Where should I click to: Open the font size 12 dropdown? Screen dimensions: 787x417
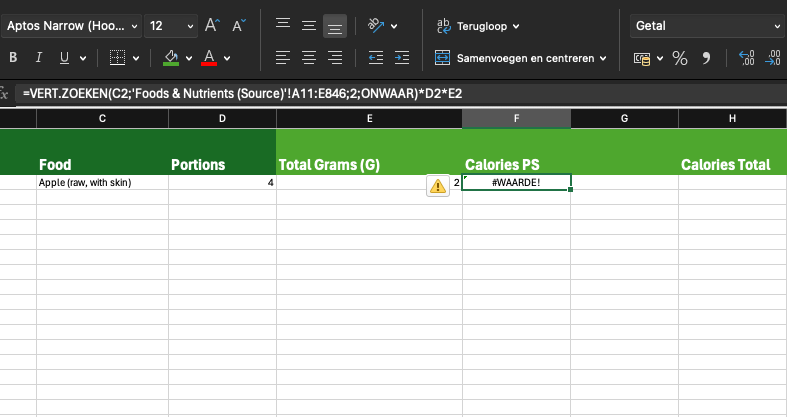[x=171, y=26]
